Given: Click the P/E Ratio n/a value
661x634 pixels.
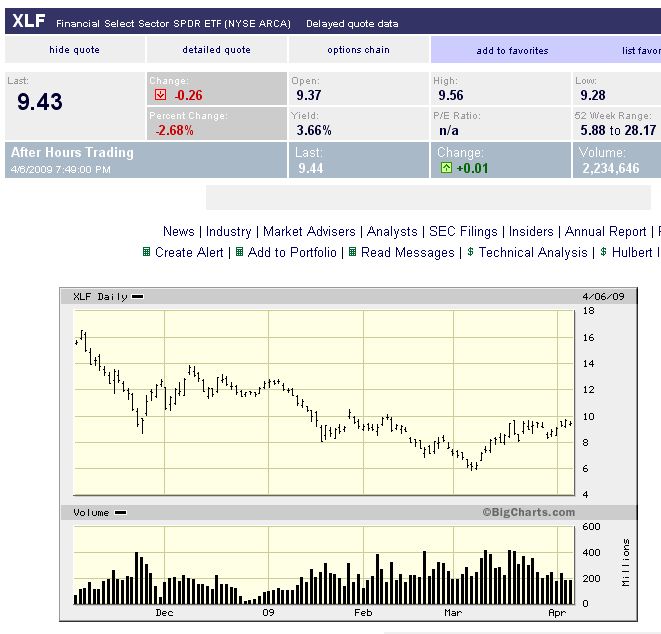Looking at the screenshot, I should coord(449,130).
